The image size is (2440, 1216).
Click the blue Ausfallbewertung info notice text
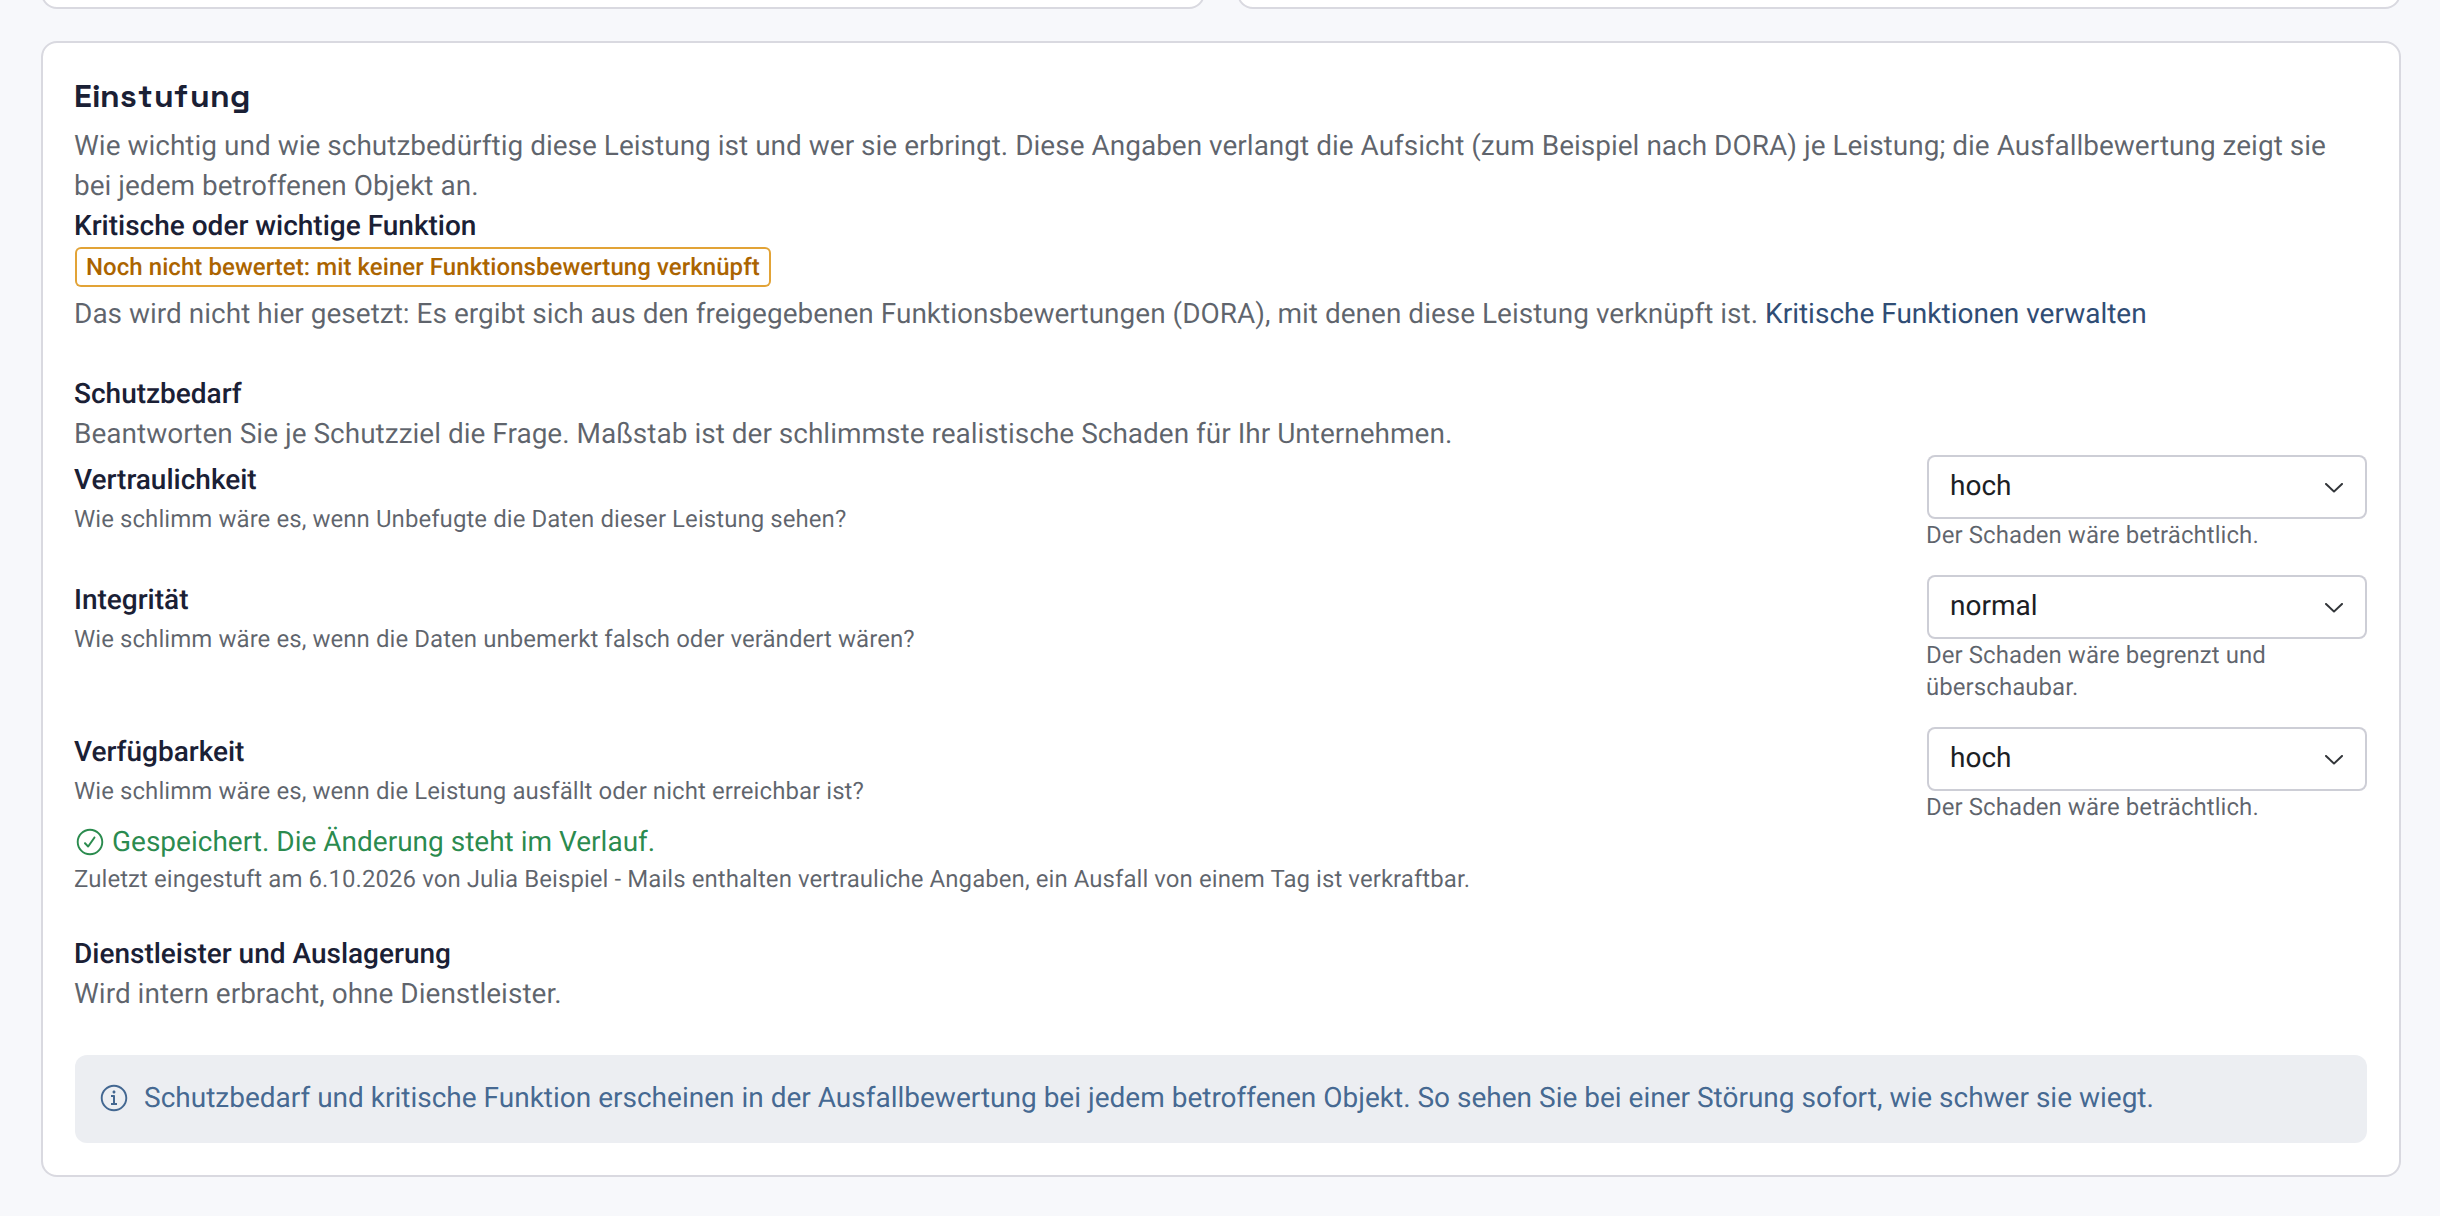(1148, 1098)
